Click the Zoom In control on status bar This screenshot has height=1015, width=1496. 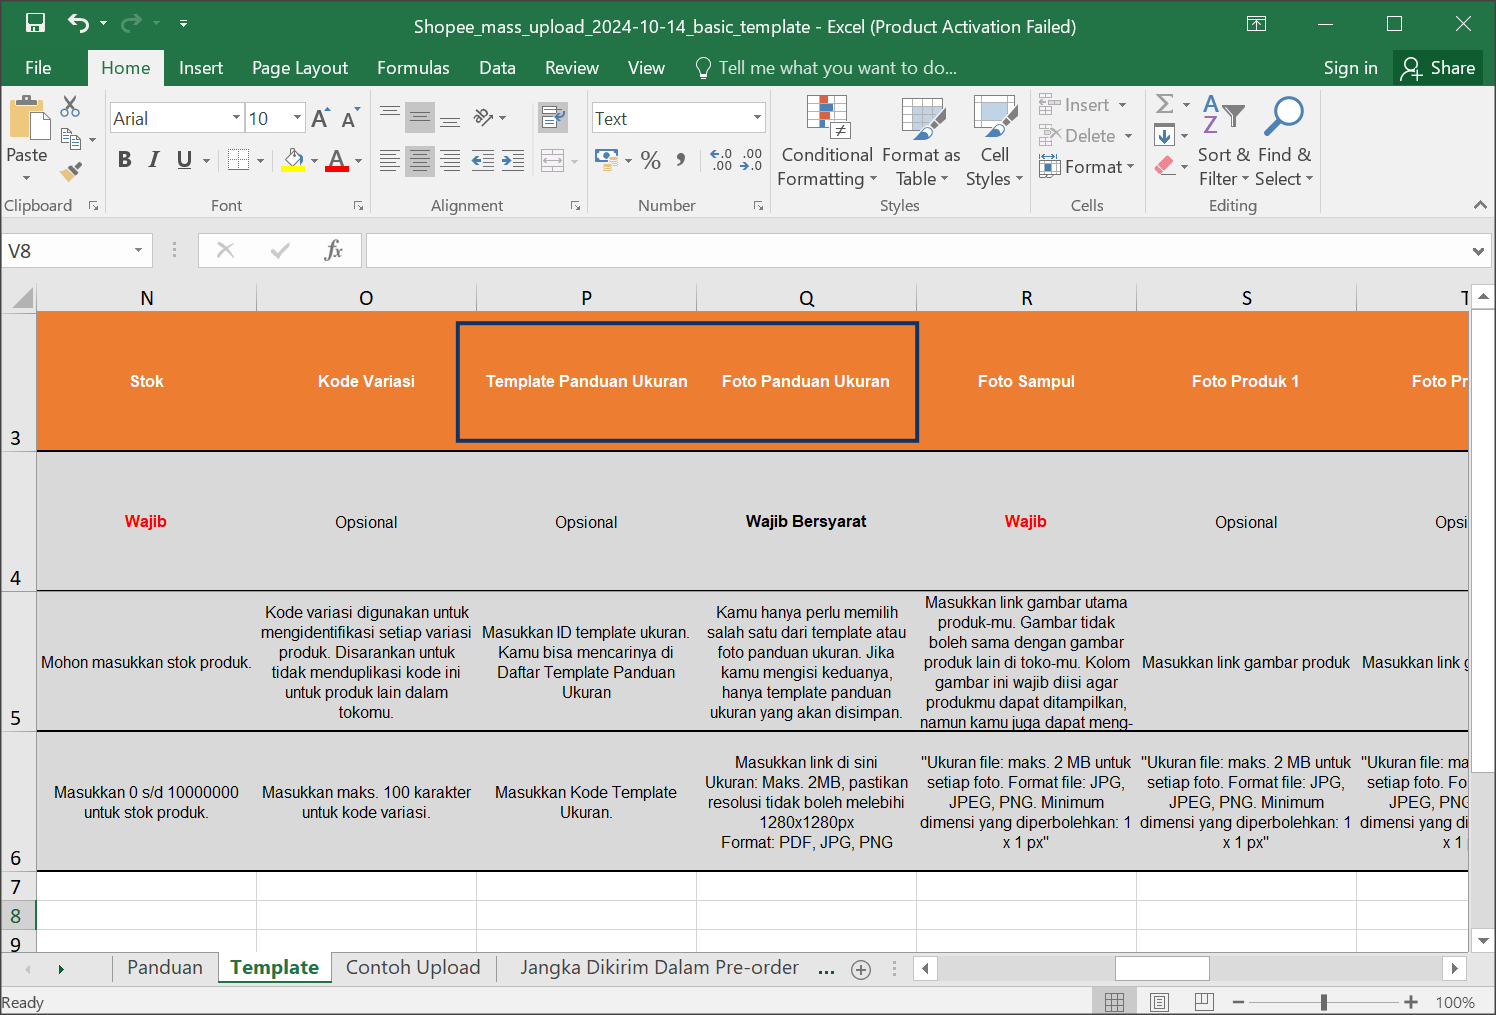coord(1410,1000)
